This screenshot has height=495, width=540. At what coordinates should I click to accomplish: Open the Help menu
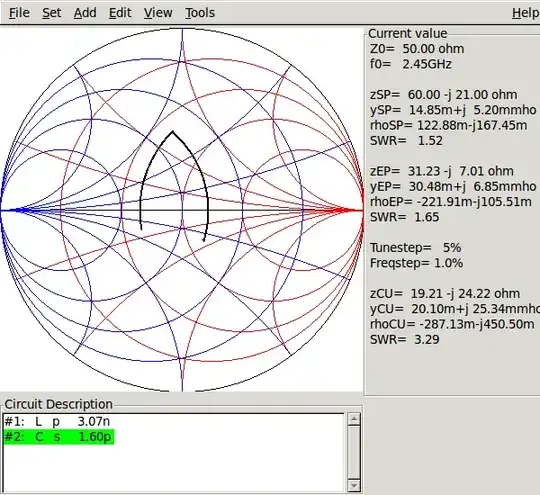tap(526, 13)
